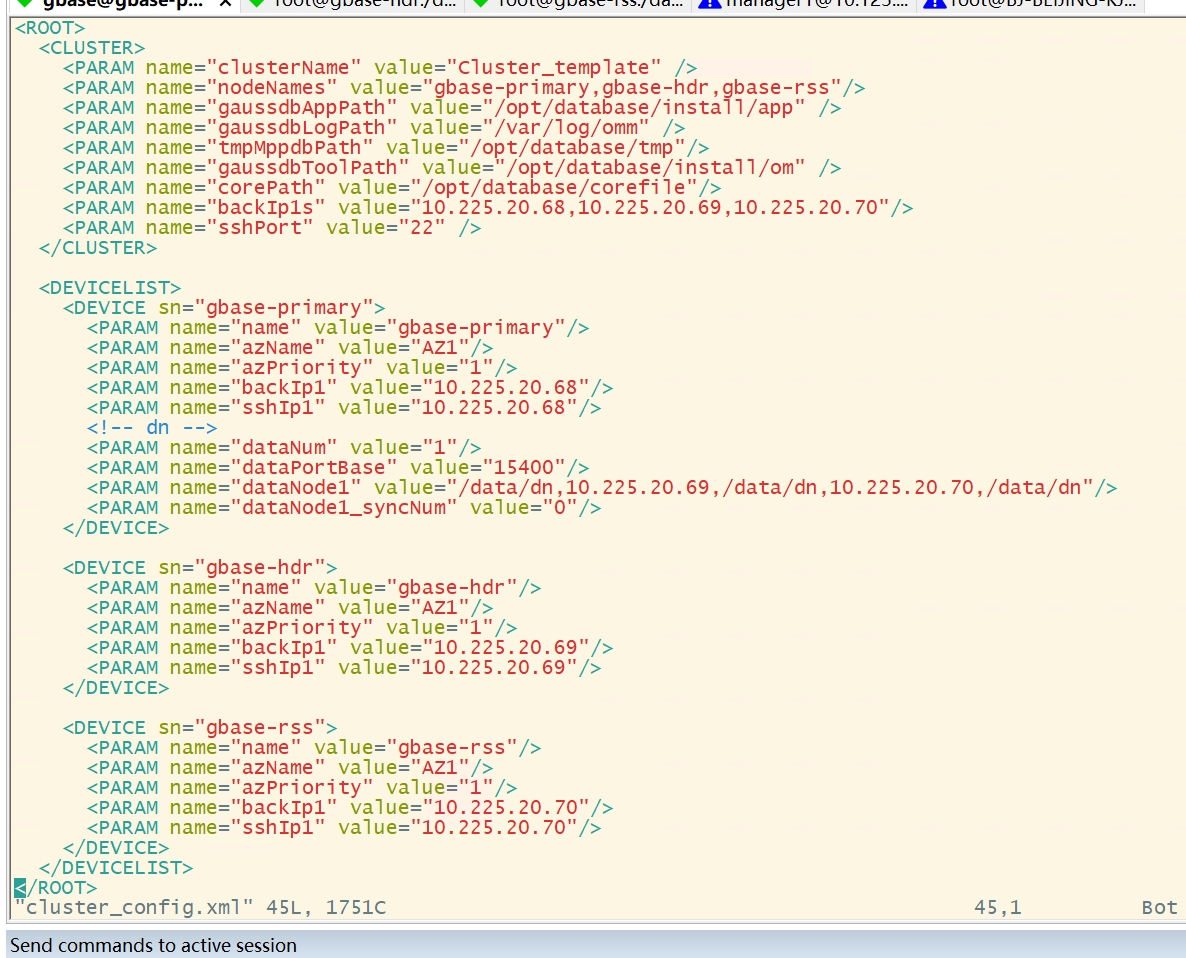Viewport: 1186px width, 958px height.
Task: Click the name value "gbase-rss" param
Action: click(314, 747)
